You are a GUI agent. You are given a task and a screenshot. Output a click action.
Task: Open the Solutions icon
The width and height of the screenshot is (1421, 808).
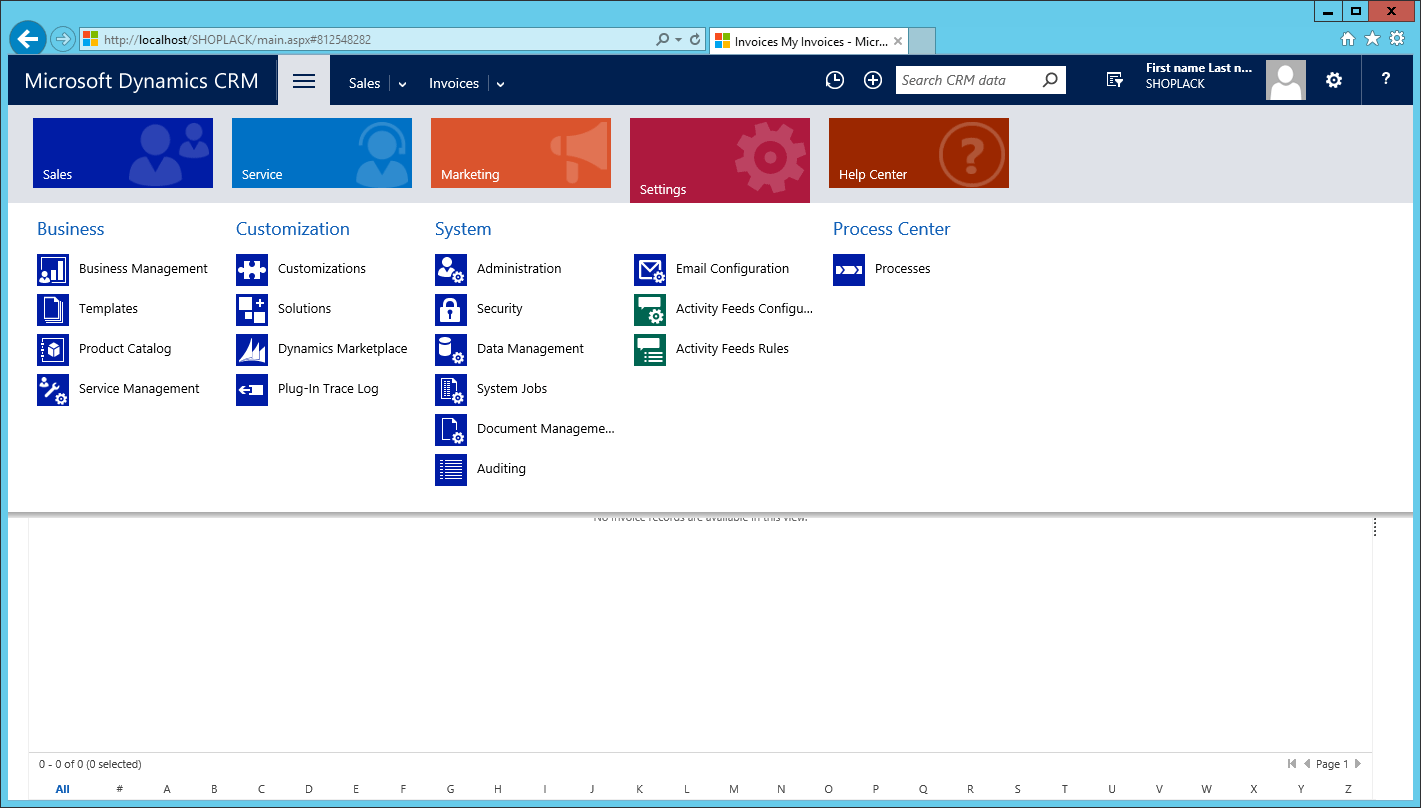252,309
